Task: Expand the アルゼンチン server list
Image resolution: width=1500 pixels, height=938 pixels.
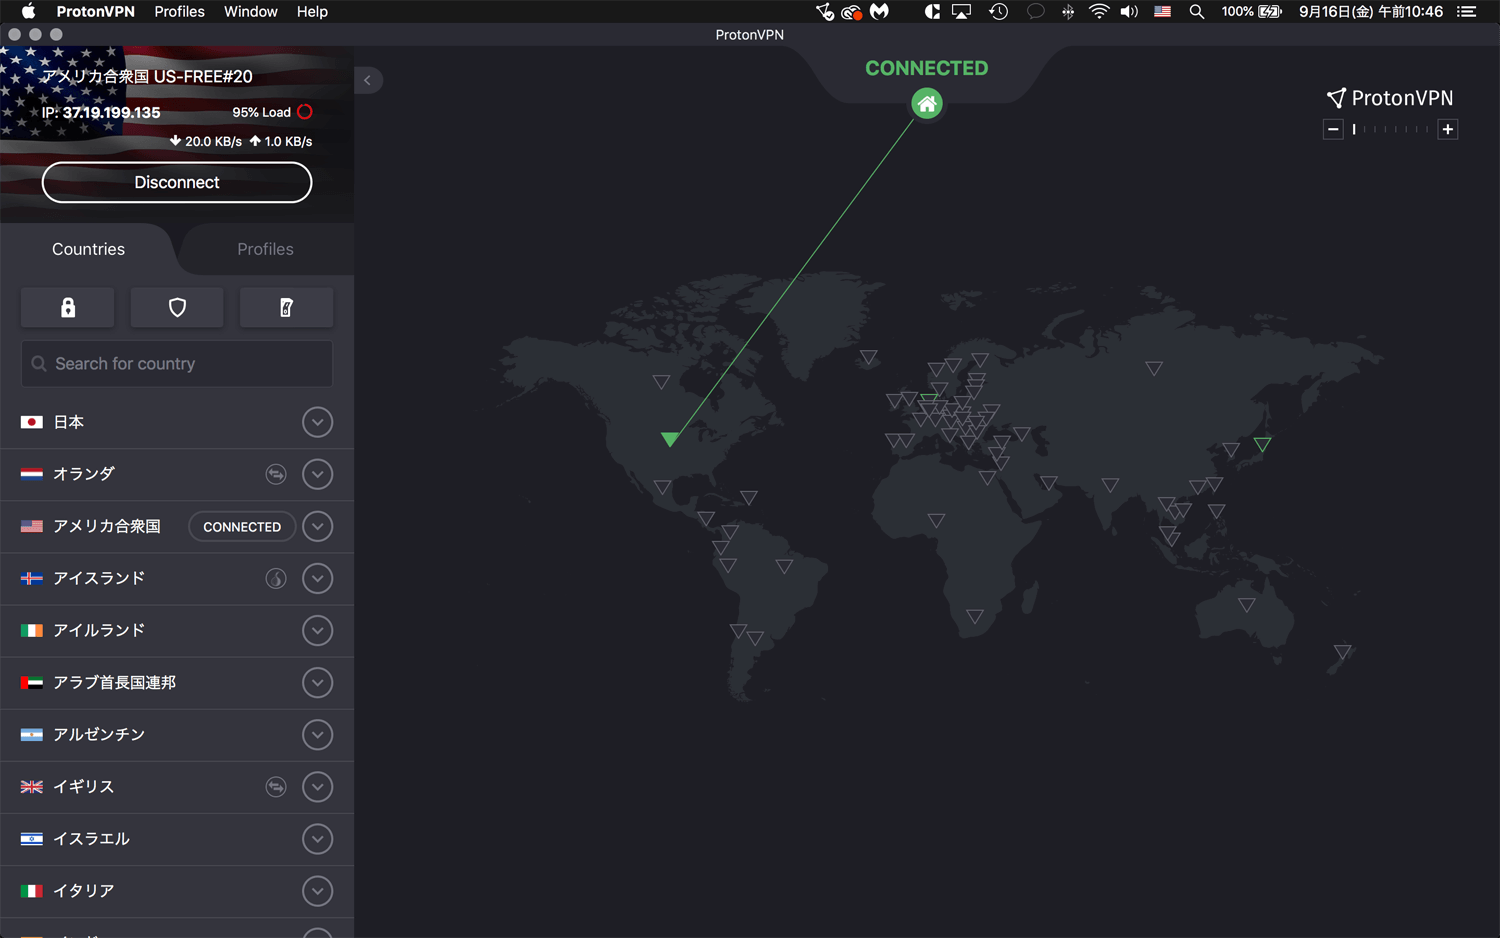Action: coord(317,735)
